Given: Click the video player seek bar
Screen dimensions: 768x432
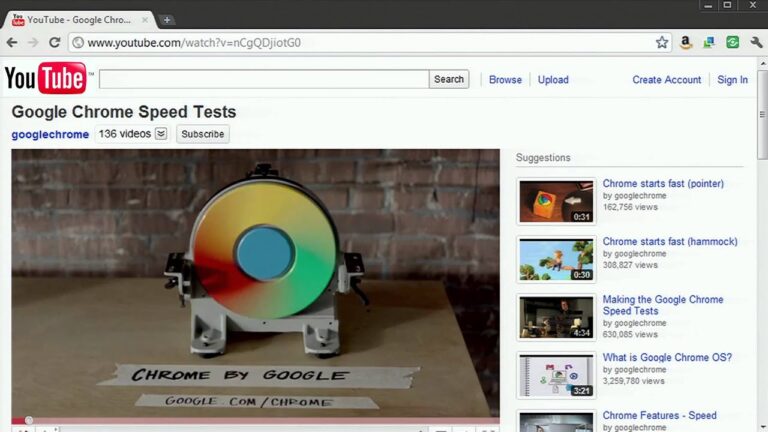Looking at the screenshot, I should coord(256,420).
